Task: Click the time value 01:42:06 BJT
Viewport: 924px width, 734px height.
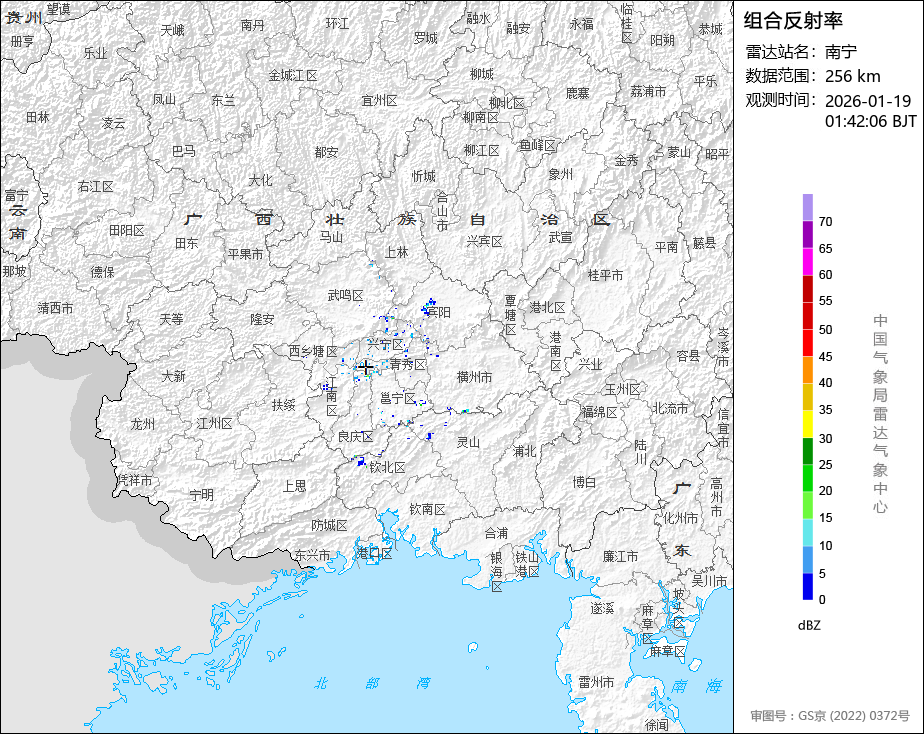Action: [870, 121]
